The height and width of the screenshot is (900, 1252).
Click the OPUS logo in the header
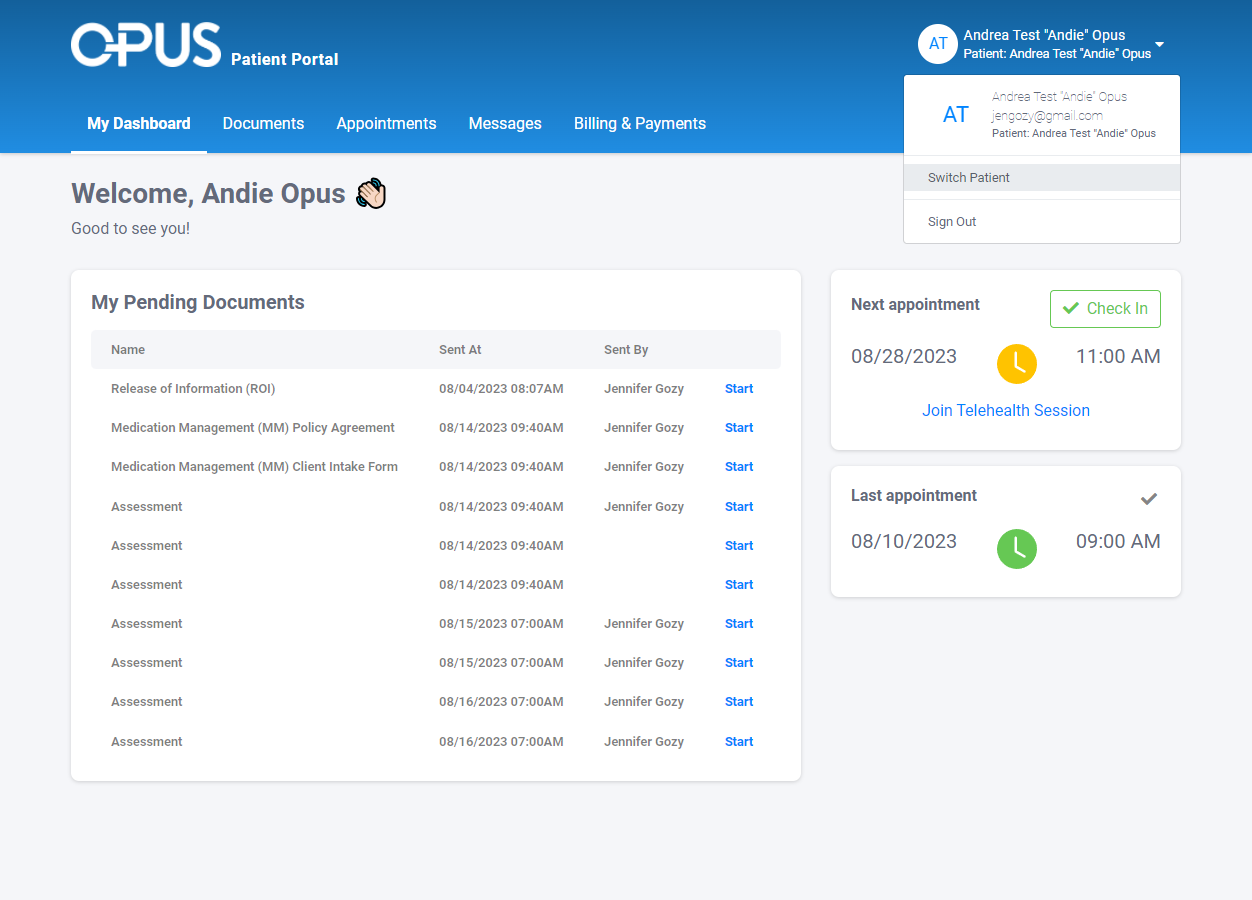[146, 45]
